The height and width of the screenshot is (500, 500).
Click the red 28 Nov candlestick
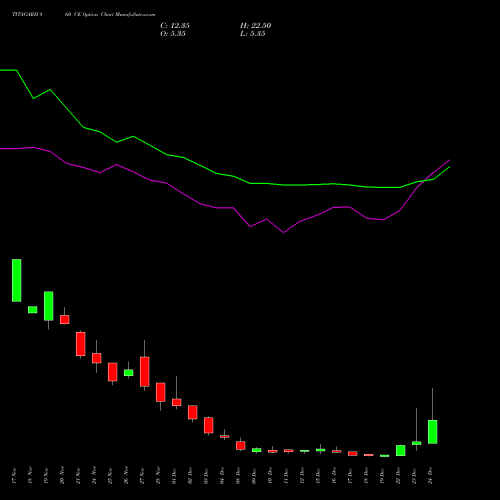click(x=161, y=392)
